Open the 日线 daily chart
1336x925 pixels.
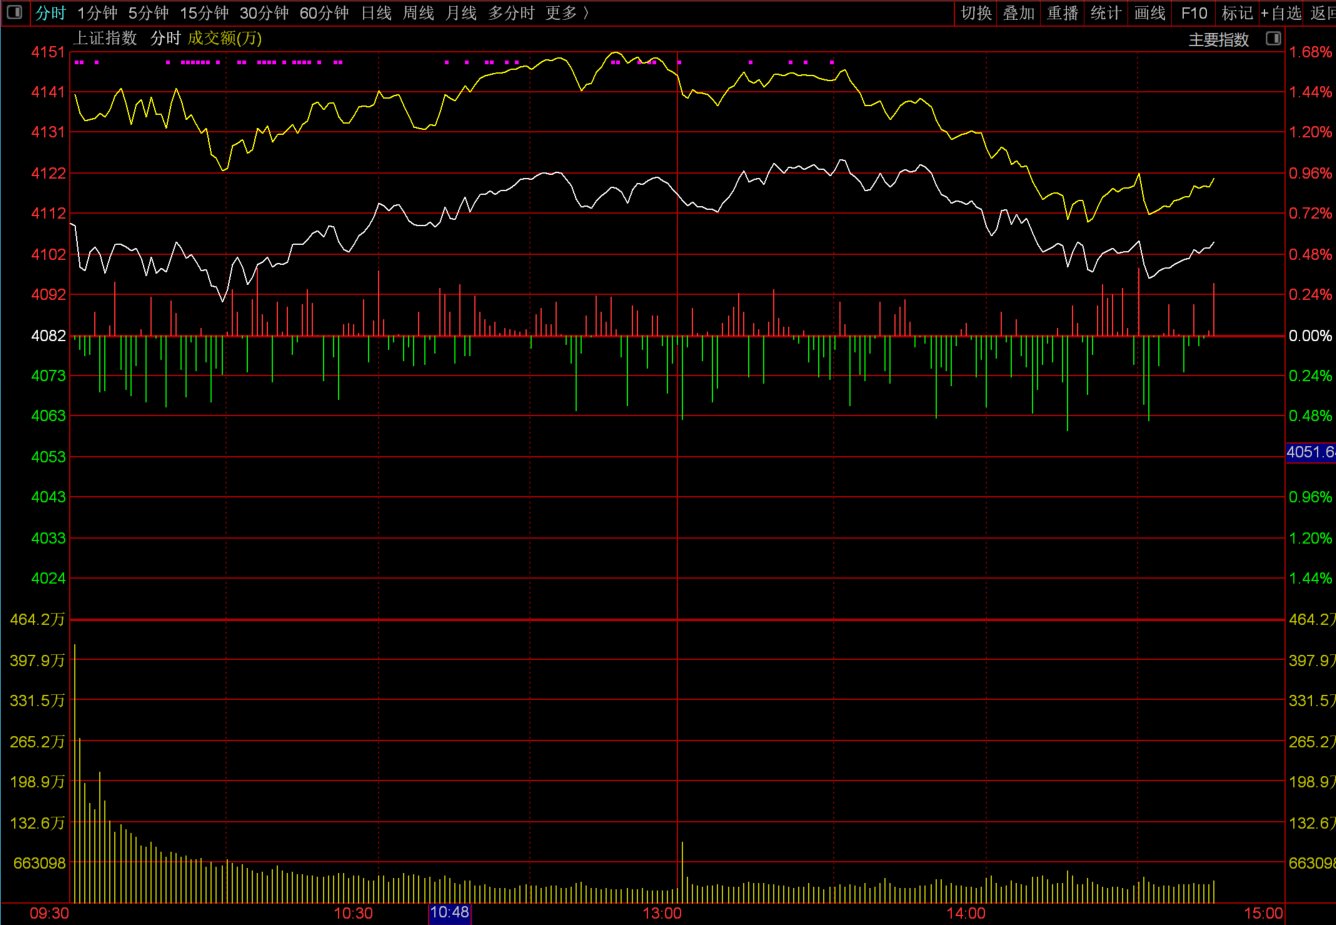click(x=376, y=13)
